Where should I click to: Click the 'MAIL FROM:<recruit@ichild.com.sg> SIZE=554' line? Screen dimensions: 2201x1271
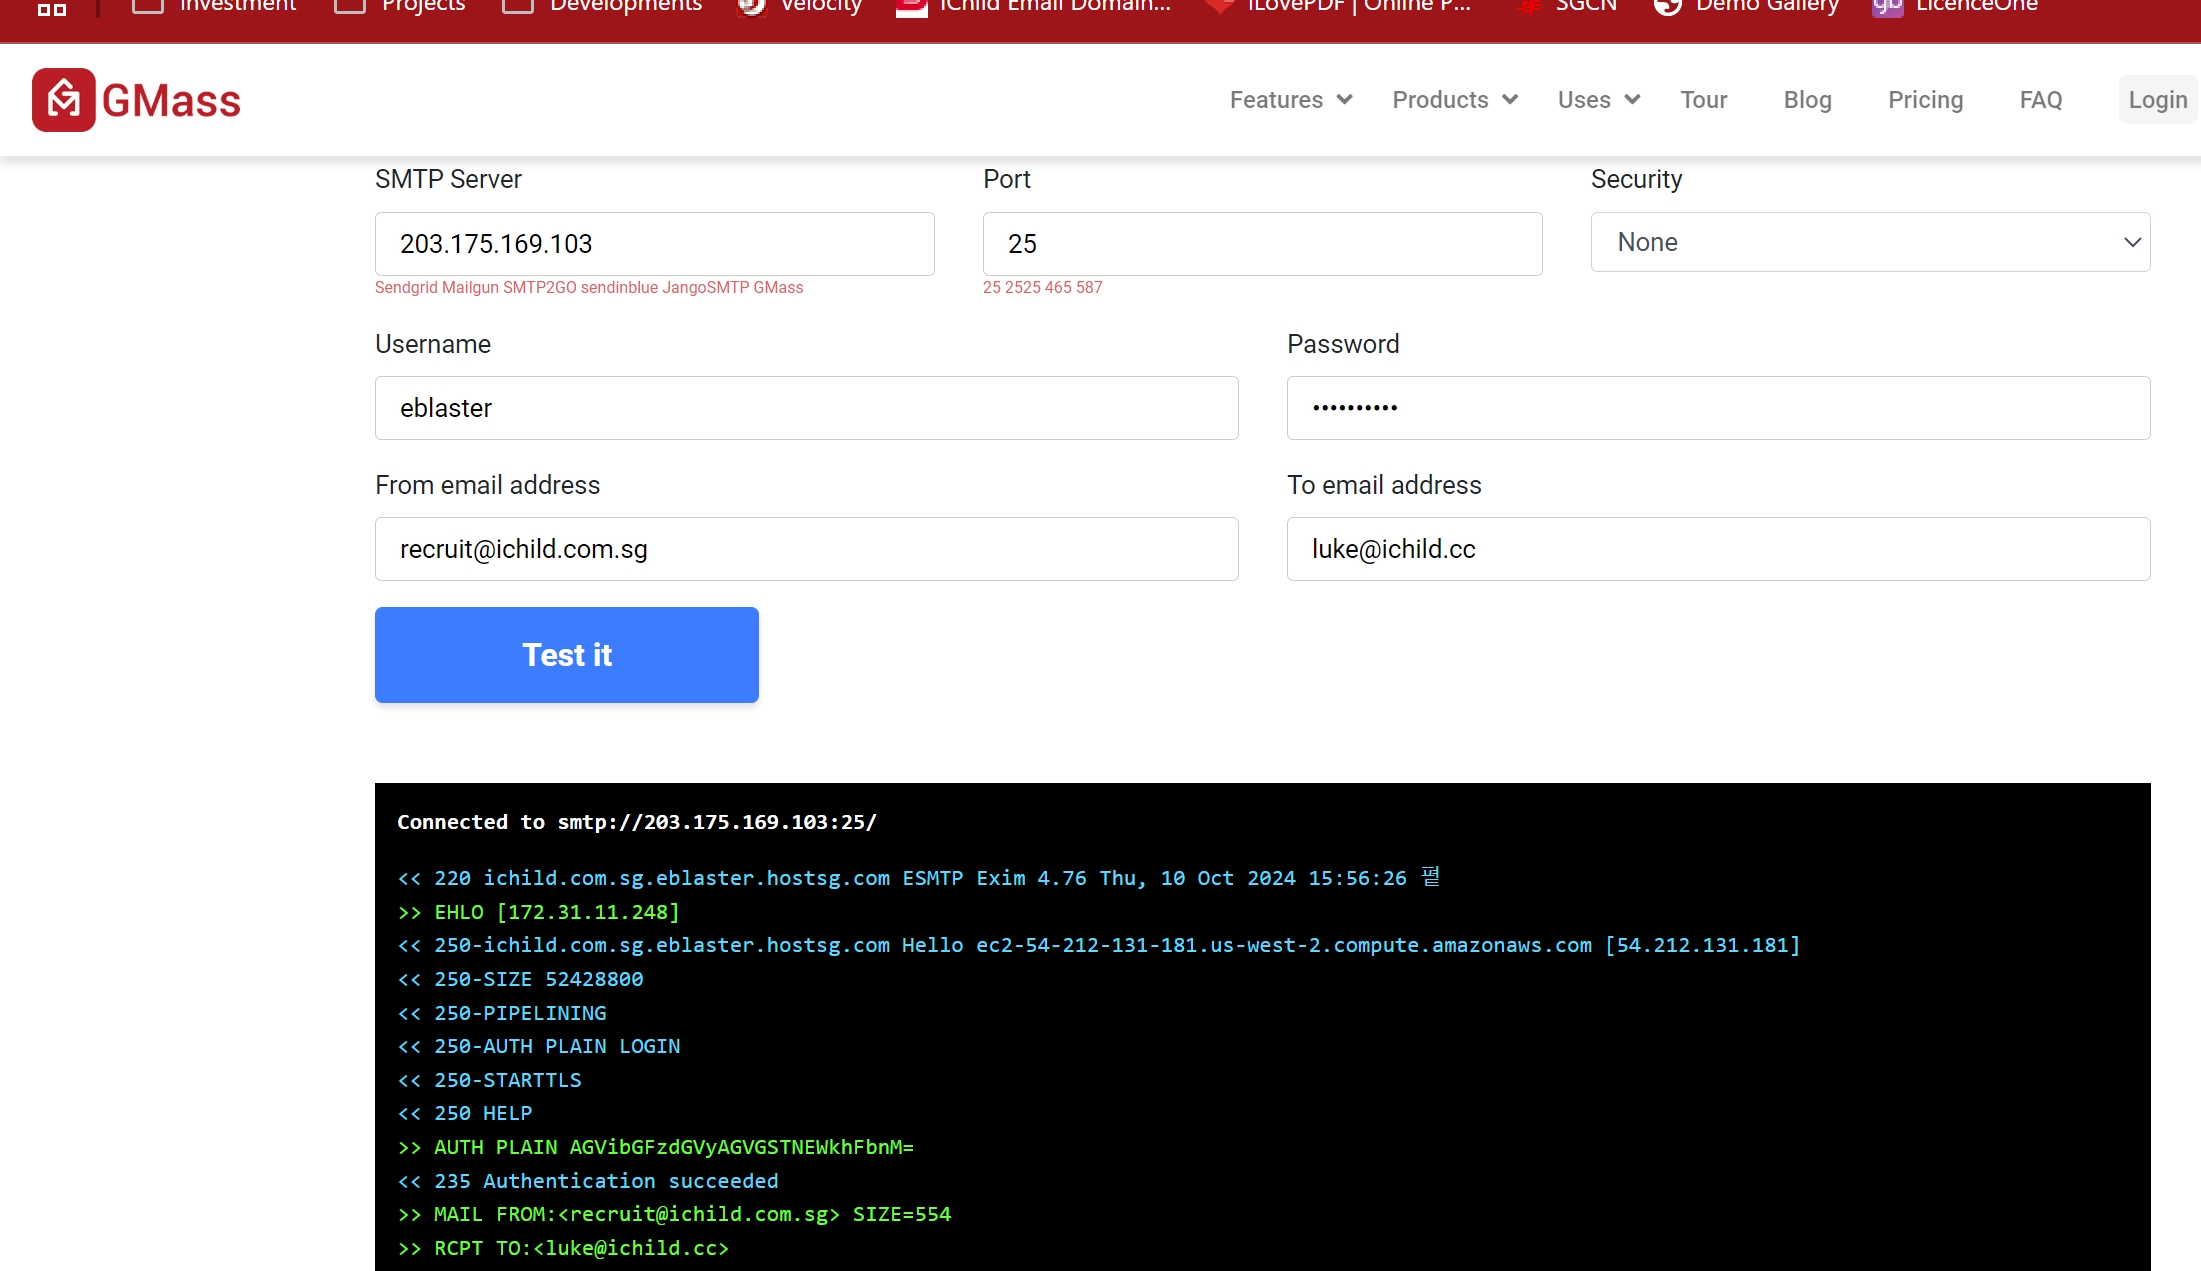point(675,1214)
